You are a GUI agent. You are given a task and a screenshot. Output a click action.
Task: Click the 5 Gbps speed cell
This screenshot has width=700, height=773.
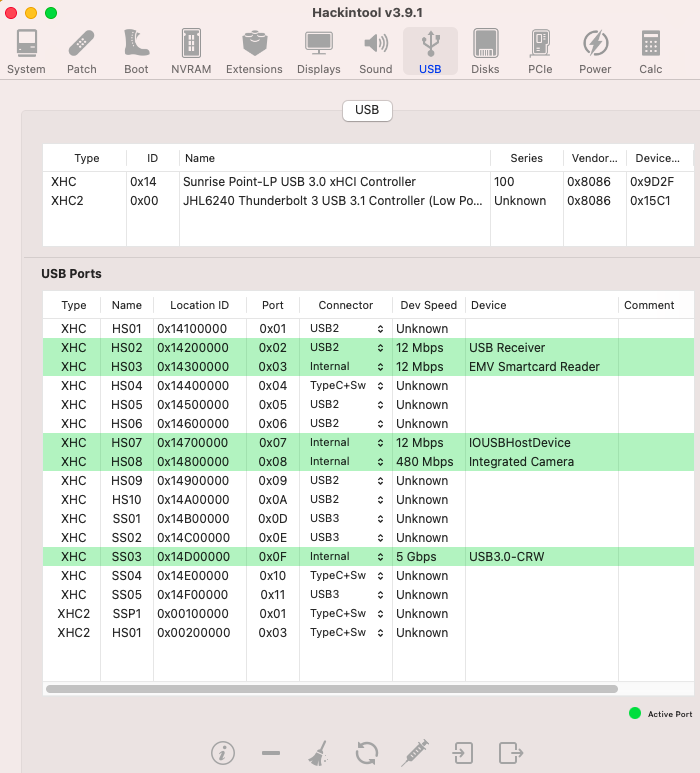pyautogui.click(x=416, y=557)
